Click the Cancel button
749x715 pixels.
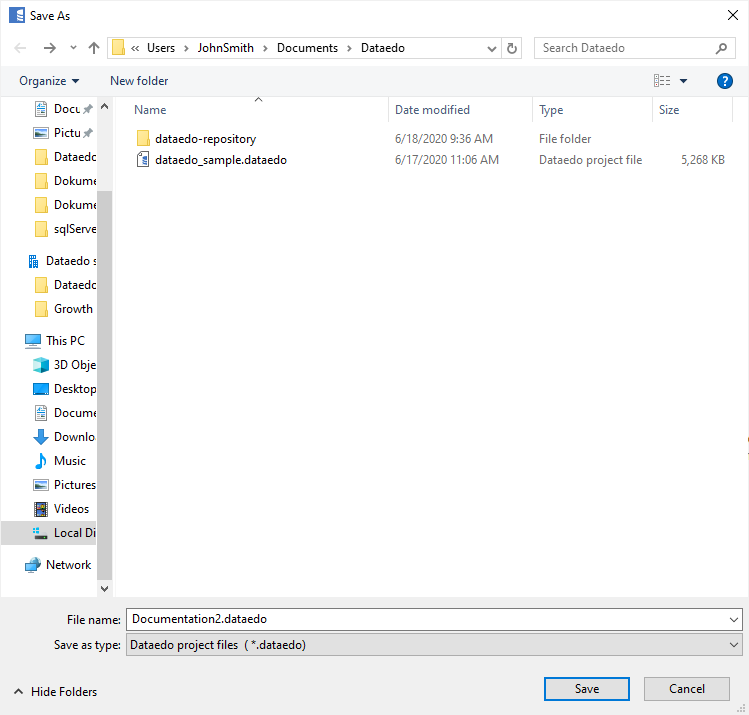coord(686,689)
